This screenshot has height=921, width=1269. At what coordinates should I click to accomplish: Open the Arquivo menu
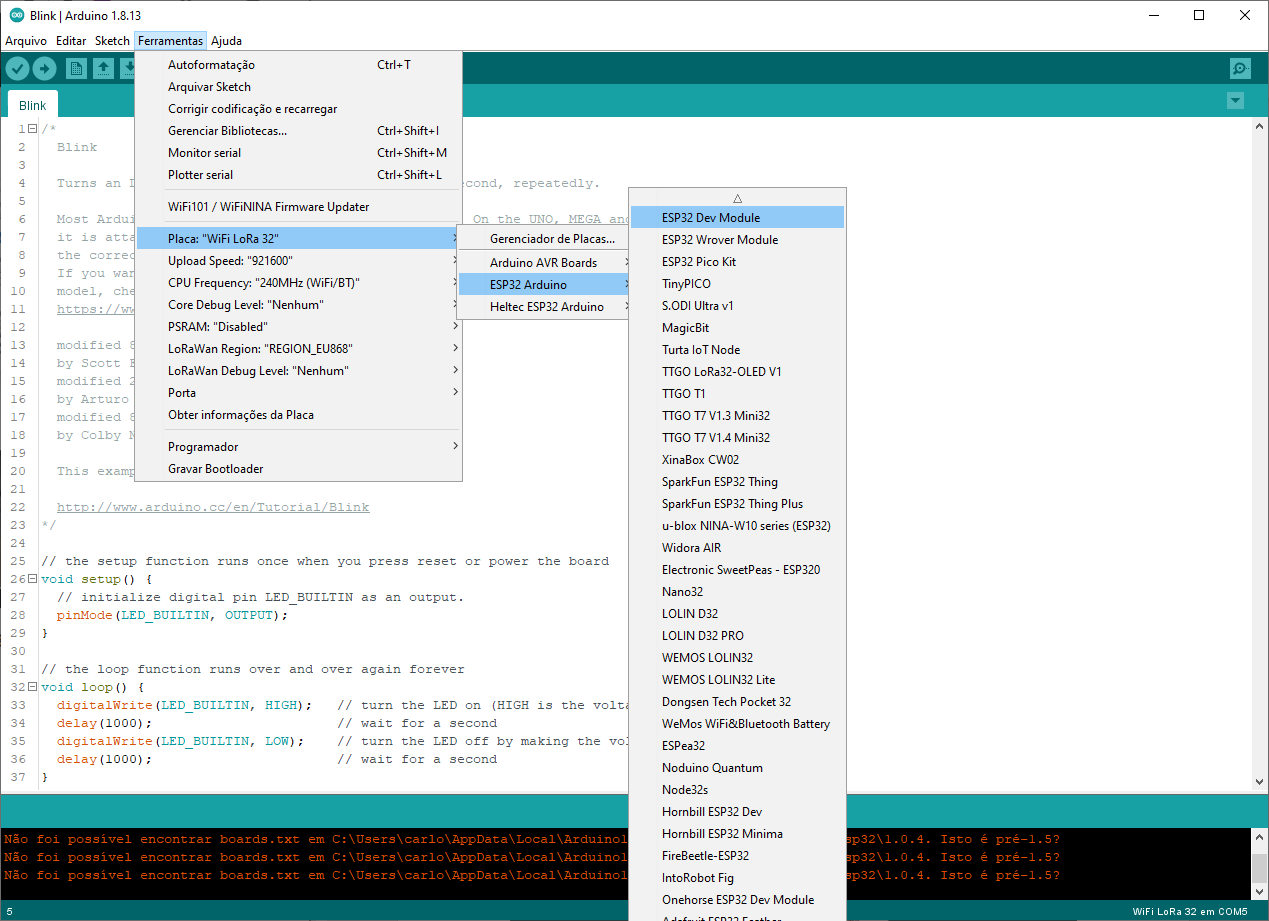coord(26,41)
